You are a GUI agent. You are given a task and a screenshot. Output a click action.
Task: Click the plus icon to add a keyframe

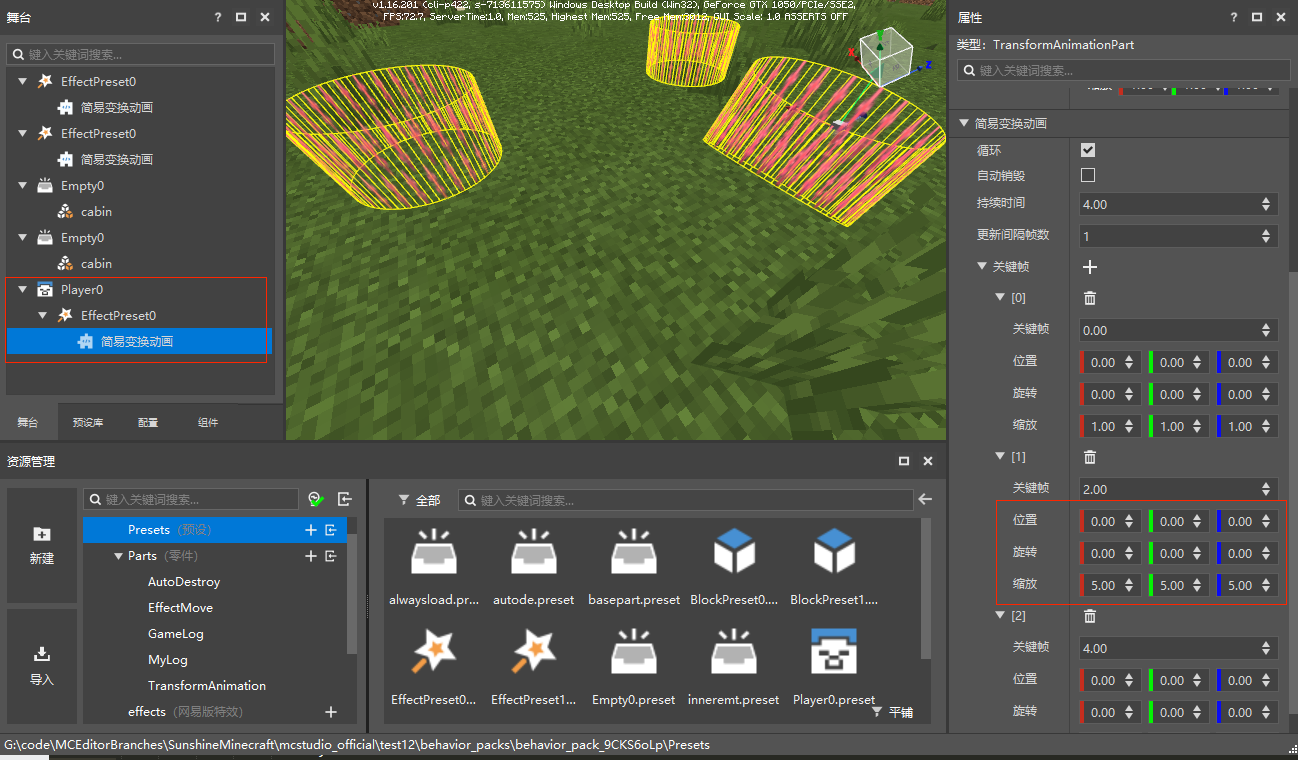(x=1090, y=267)
